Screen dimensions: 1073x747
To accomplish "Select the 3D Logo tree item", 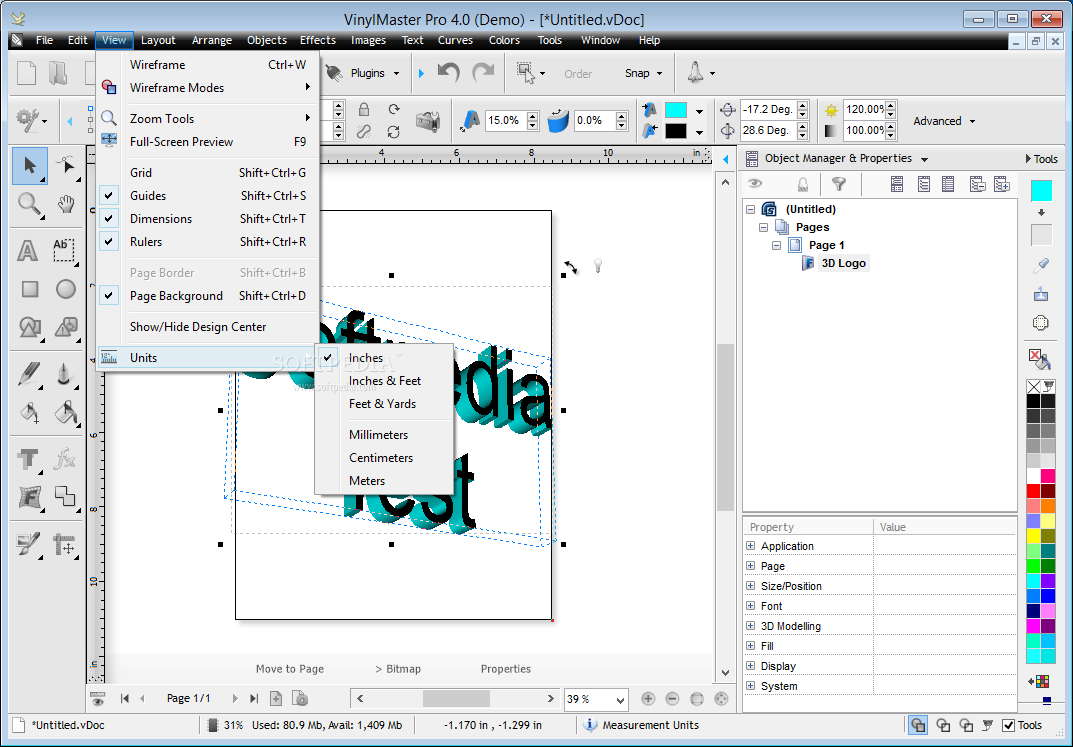I will 843,263.
